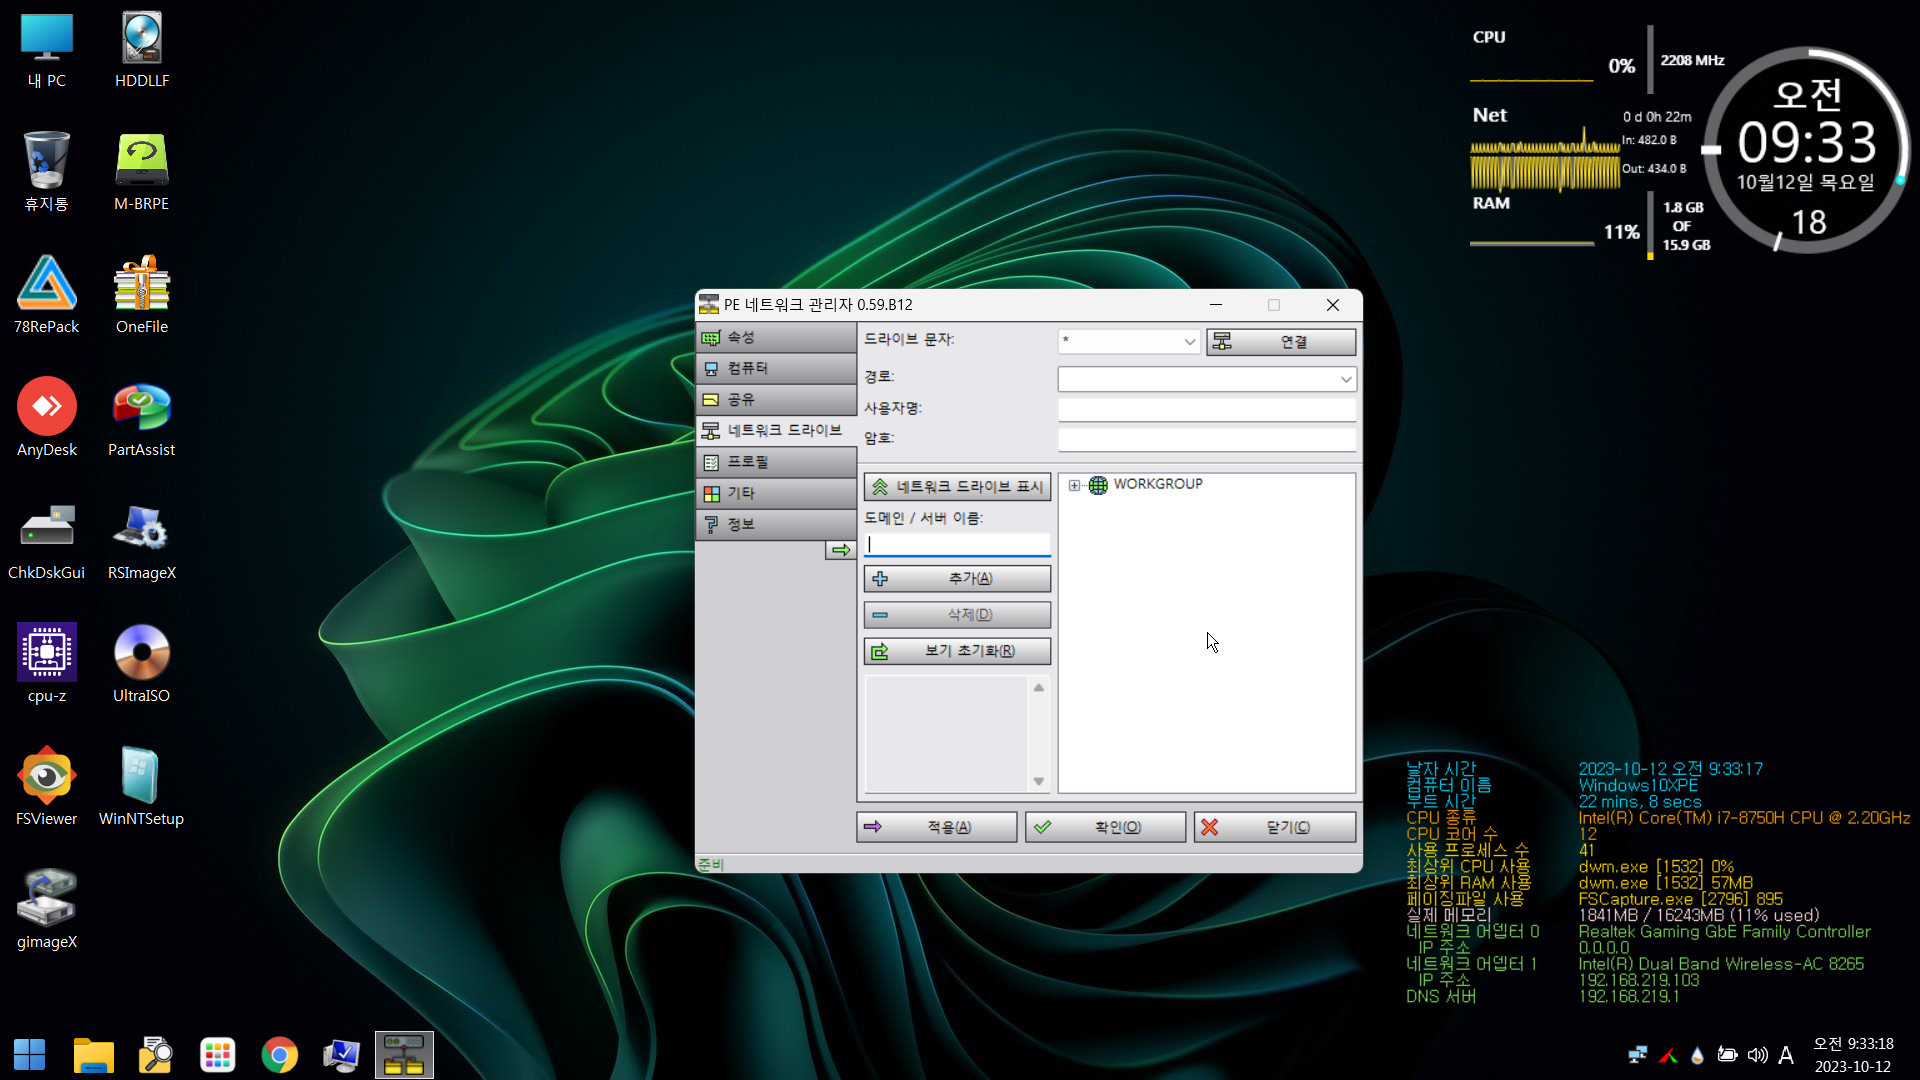Open the WinNTSetup desktop icon
This screenshot has width=1920, height=1080.
pyautogui.click(x=142, y=787)
